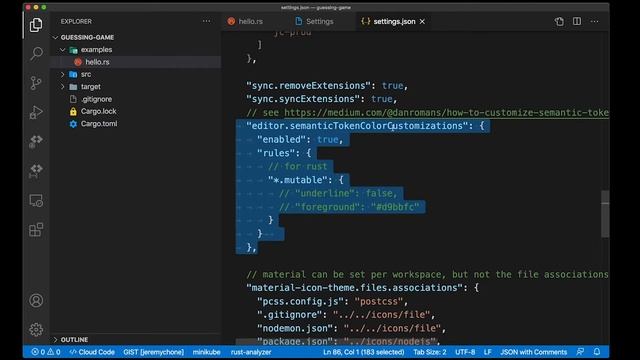The width and height of the screenshot is (640, 360).
Task: Expand the src folder
Action: 62,74
